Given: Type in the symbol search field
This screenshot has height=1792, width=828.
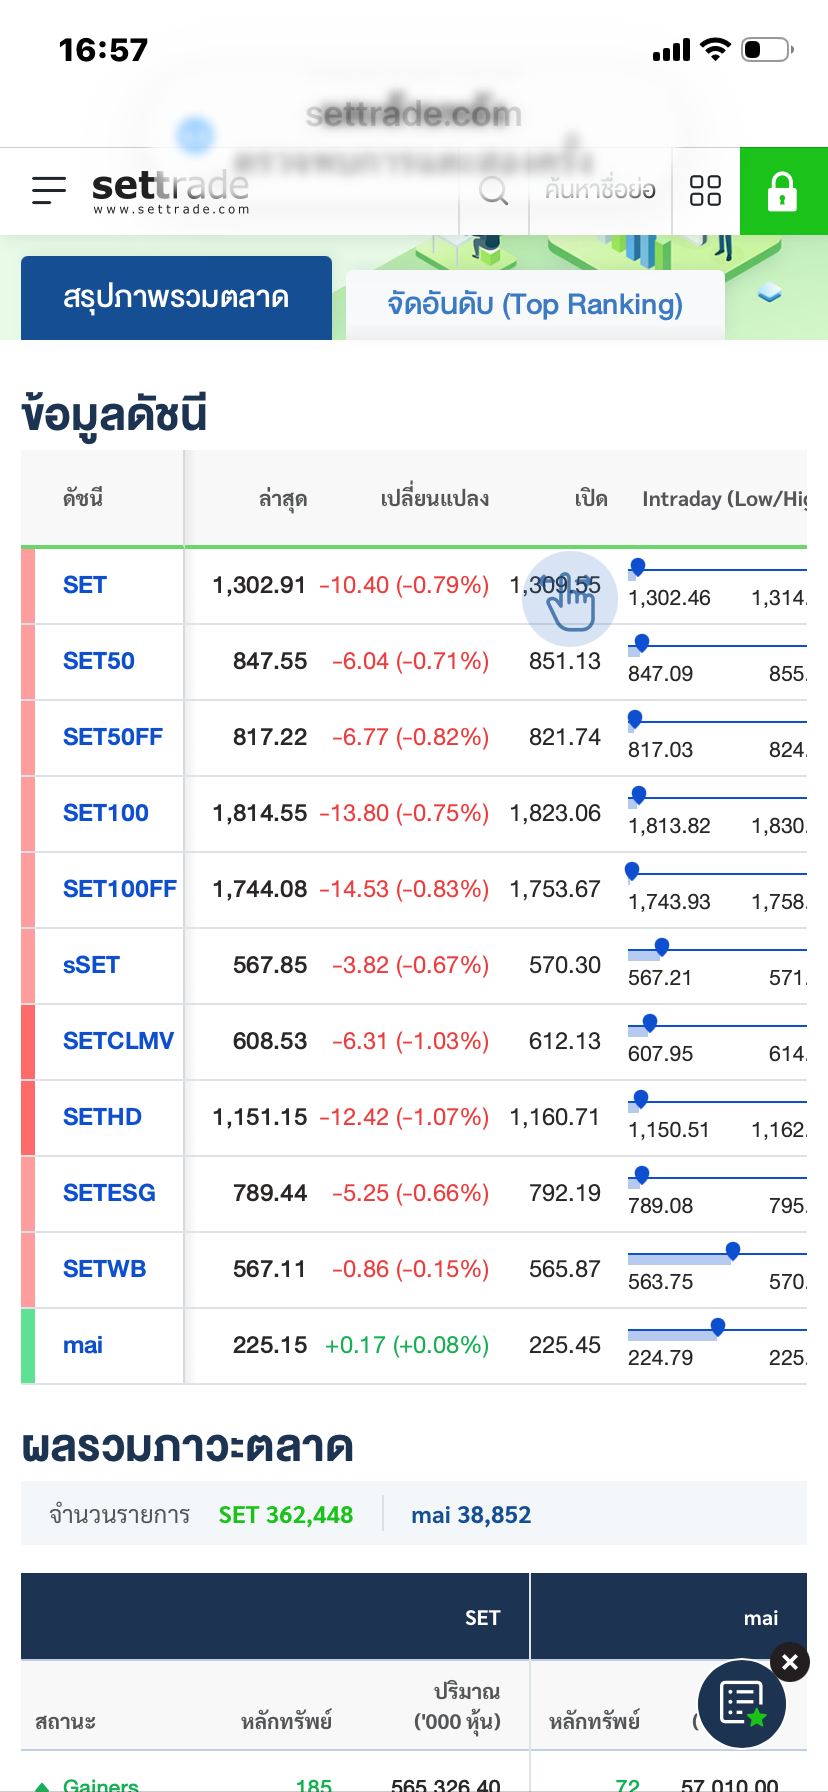Looking at the screenshot, I should coord(600,190).
